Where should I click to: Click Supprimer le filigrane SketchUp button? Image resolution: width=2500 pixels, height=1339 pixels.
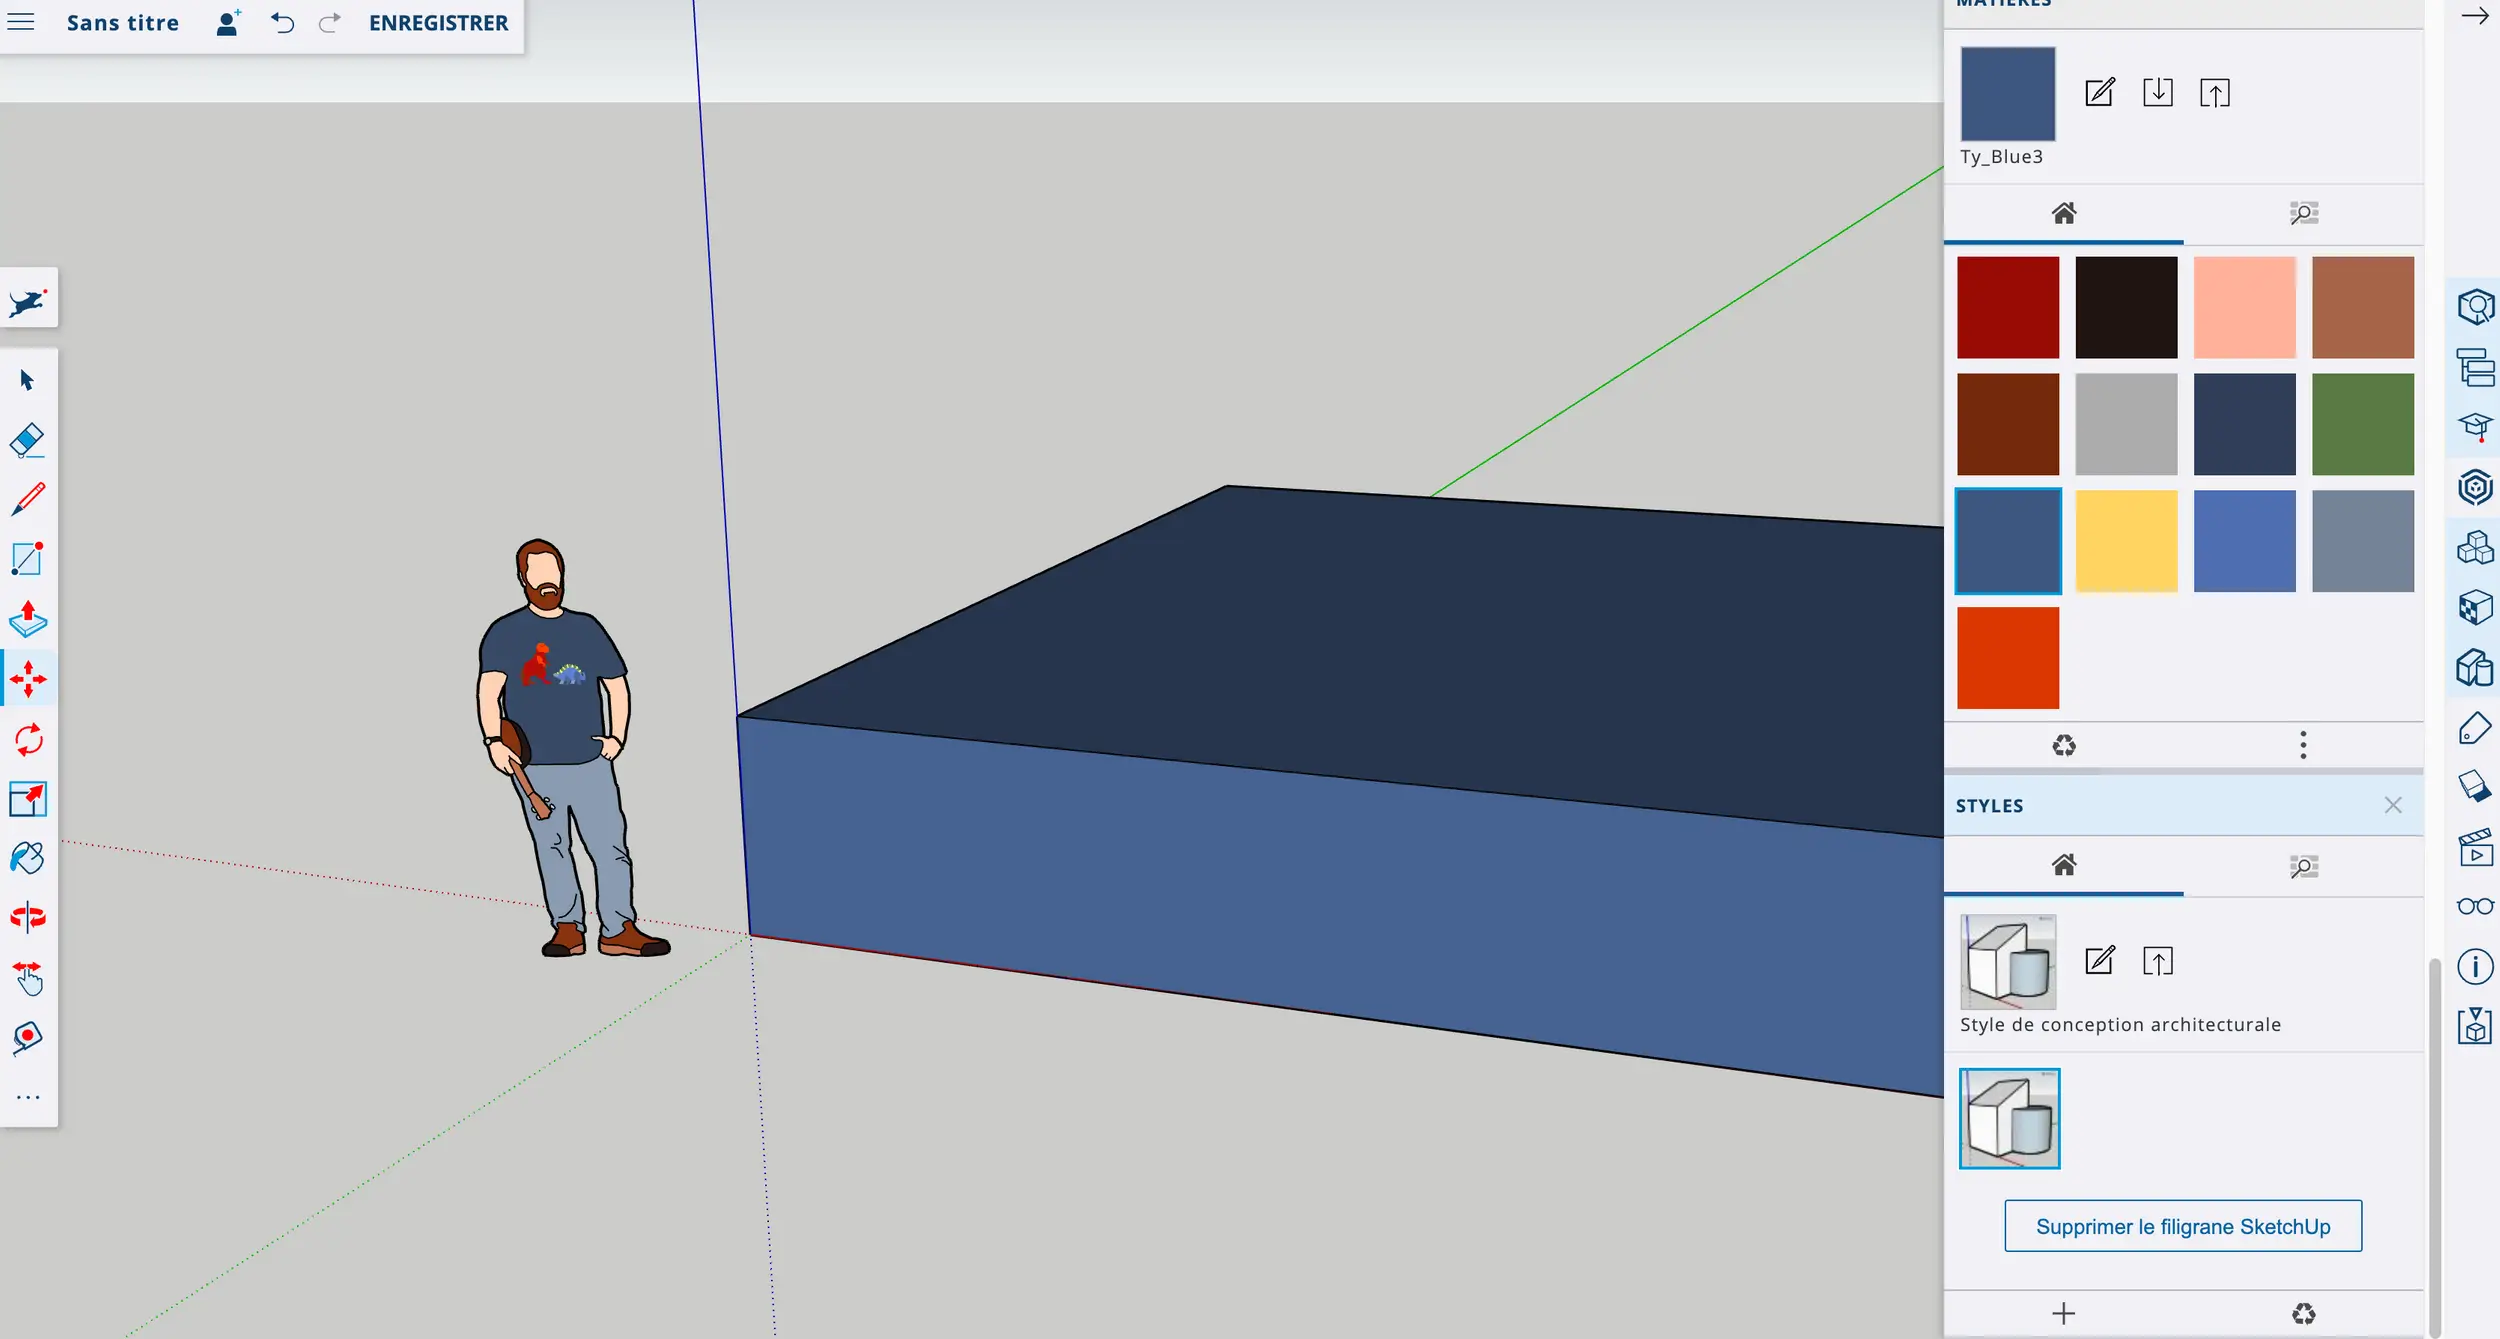click(2183, 1226)
